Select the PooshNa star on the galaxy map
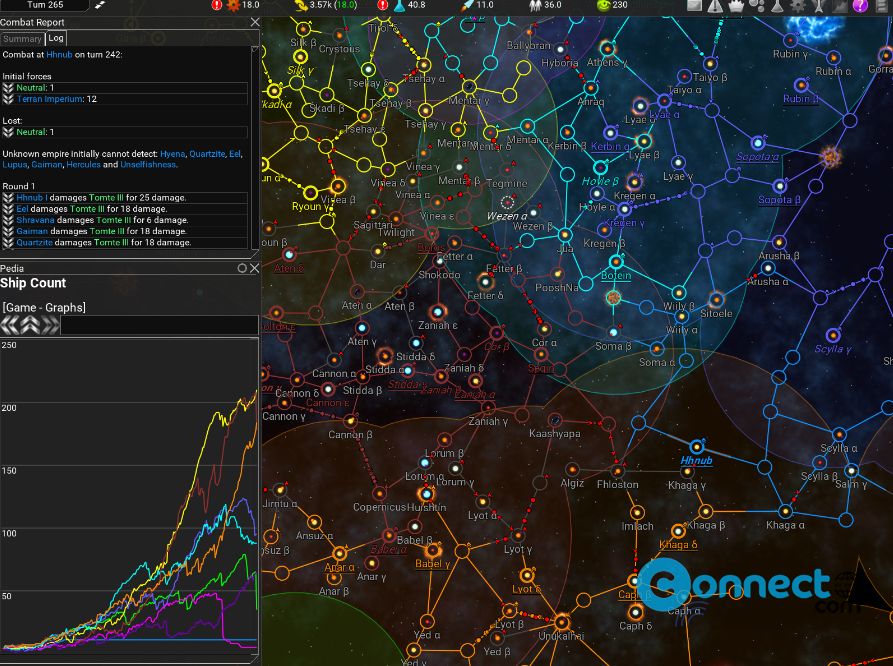893x666 pixels. 558,275
